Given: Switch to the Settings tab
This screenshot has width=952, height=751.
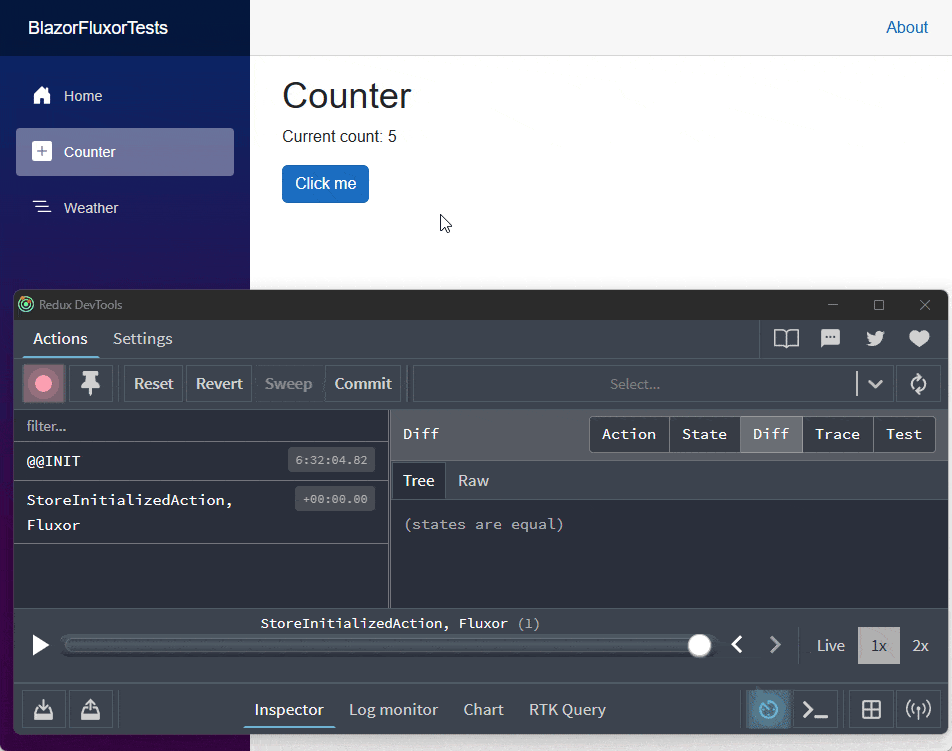Looking at the screenshot, I should point(143,339).
